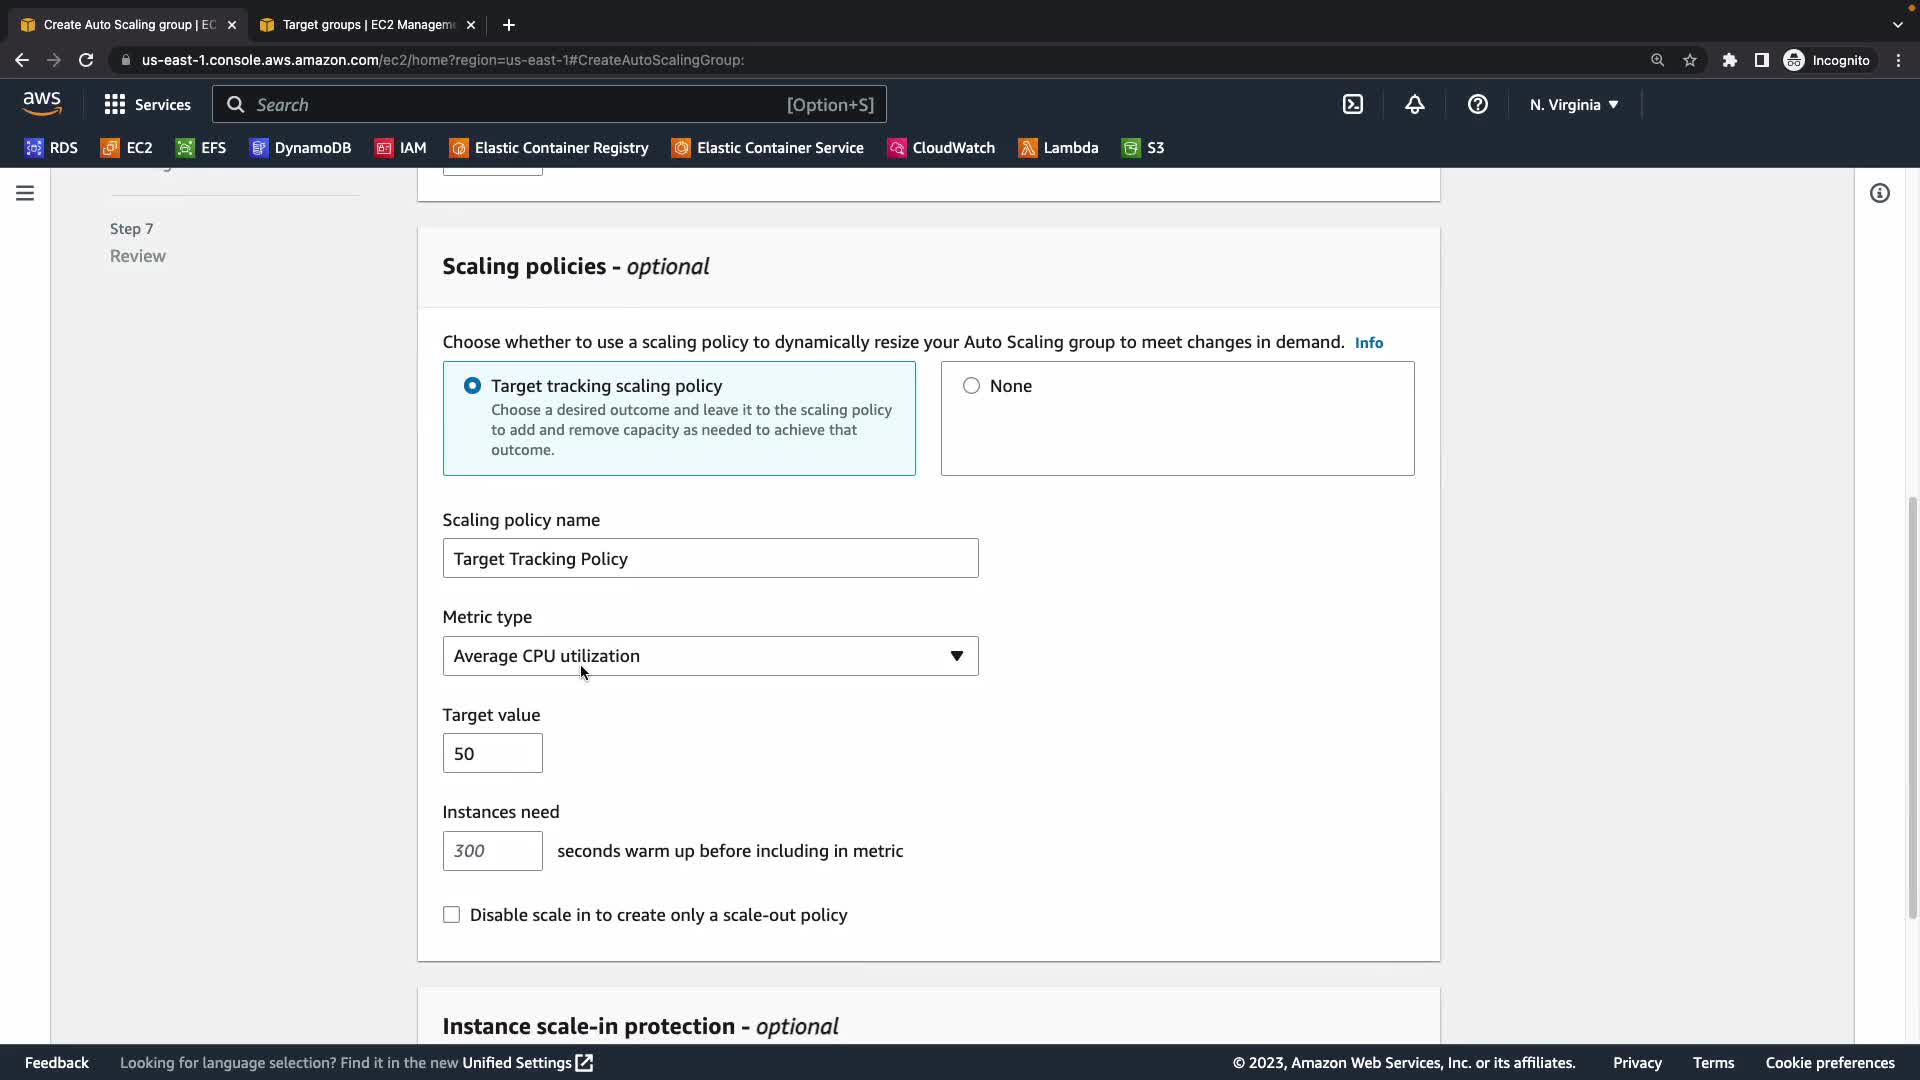Click the CloudWatch shortcut icon

pyautogui.click(x=897, y=148)
